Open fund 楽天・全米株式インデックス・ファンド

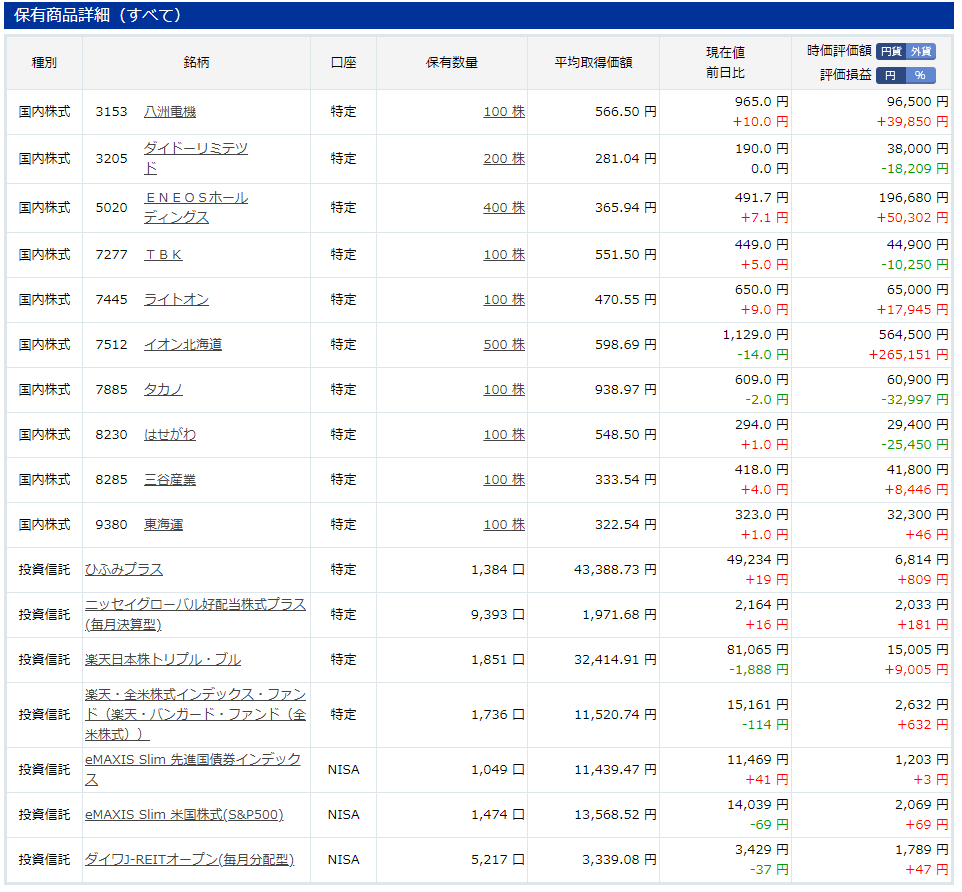click(x=195, y=715)
